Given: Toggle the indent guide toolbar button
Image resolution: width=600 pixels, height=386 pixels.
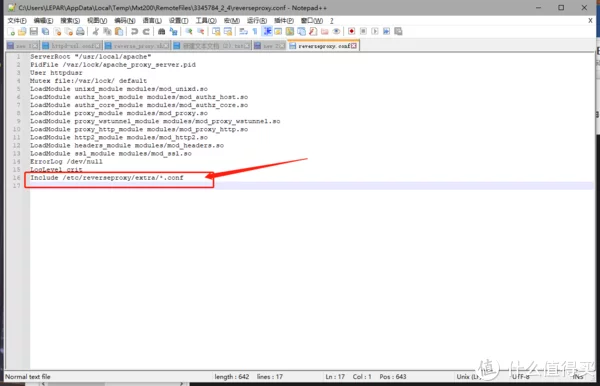Looking at the screenshot, I should coord(267,32).
